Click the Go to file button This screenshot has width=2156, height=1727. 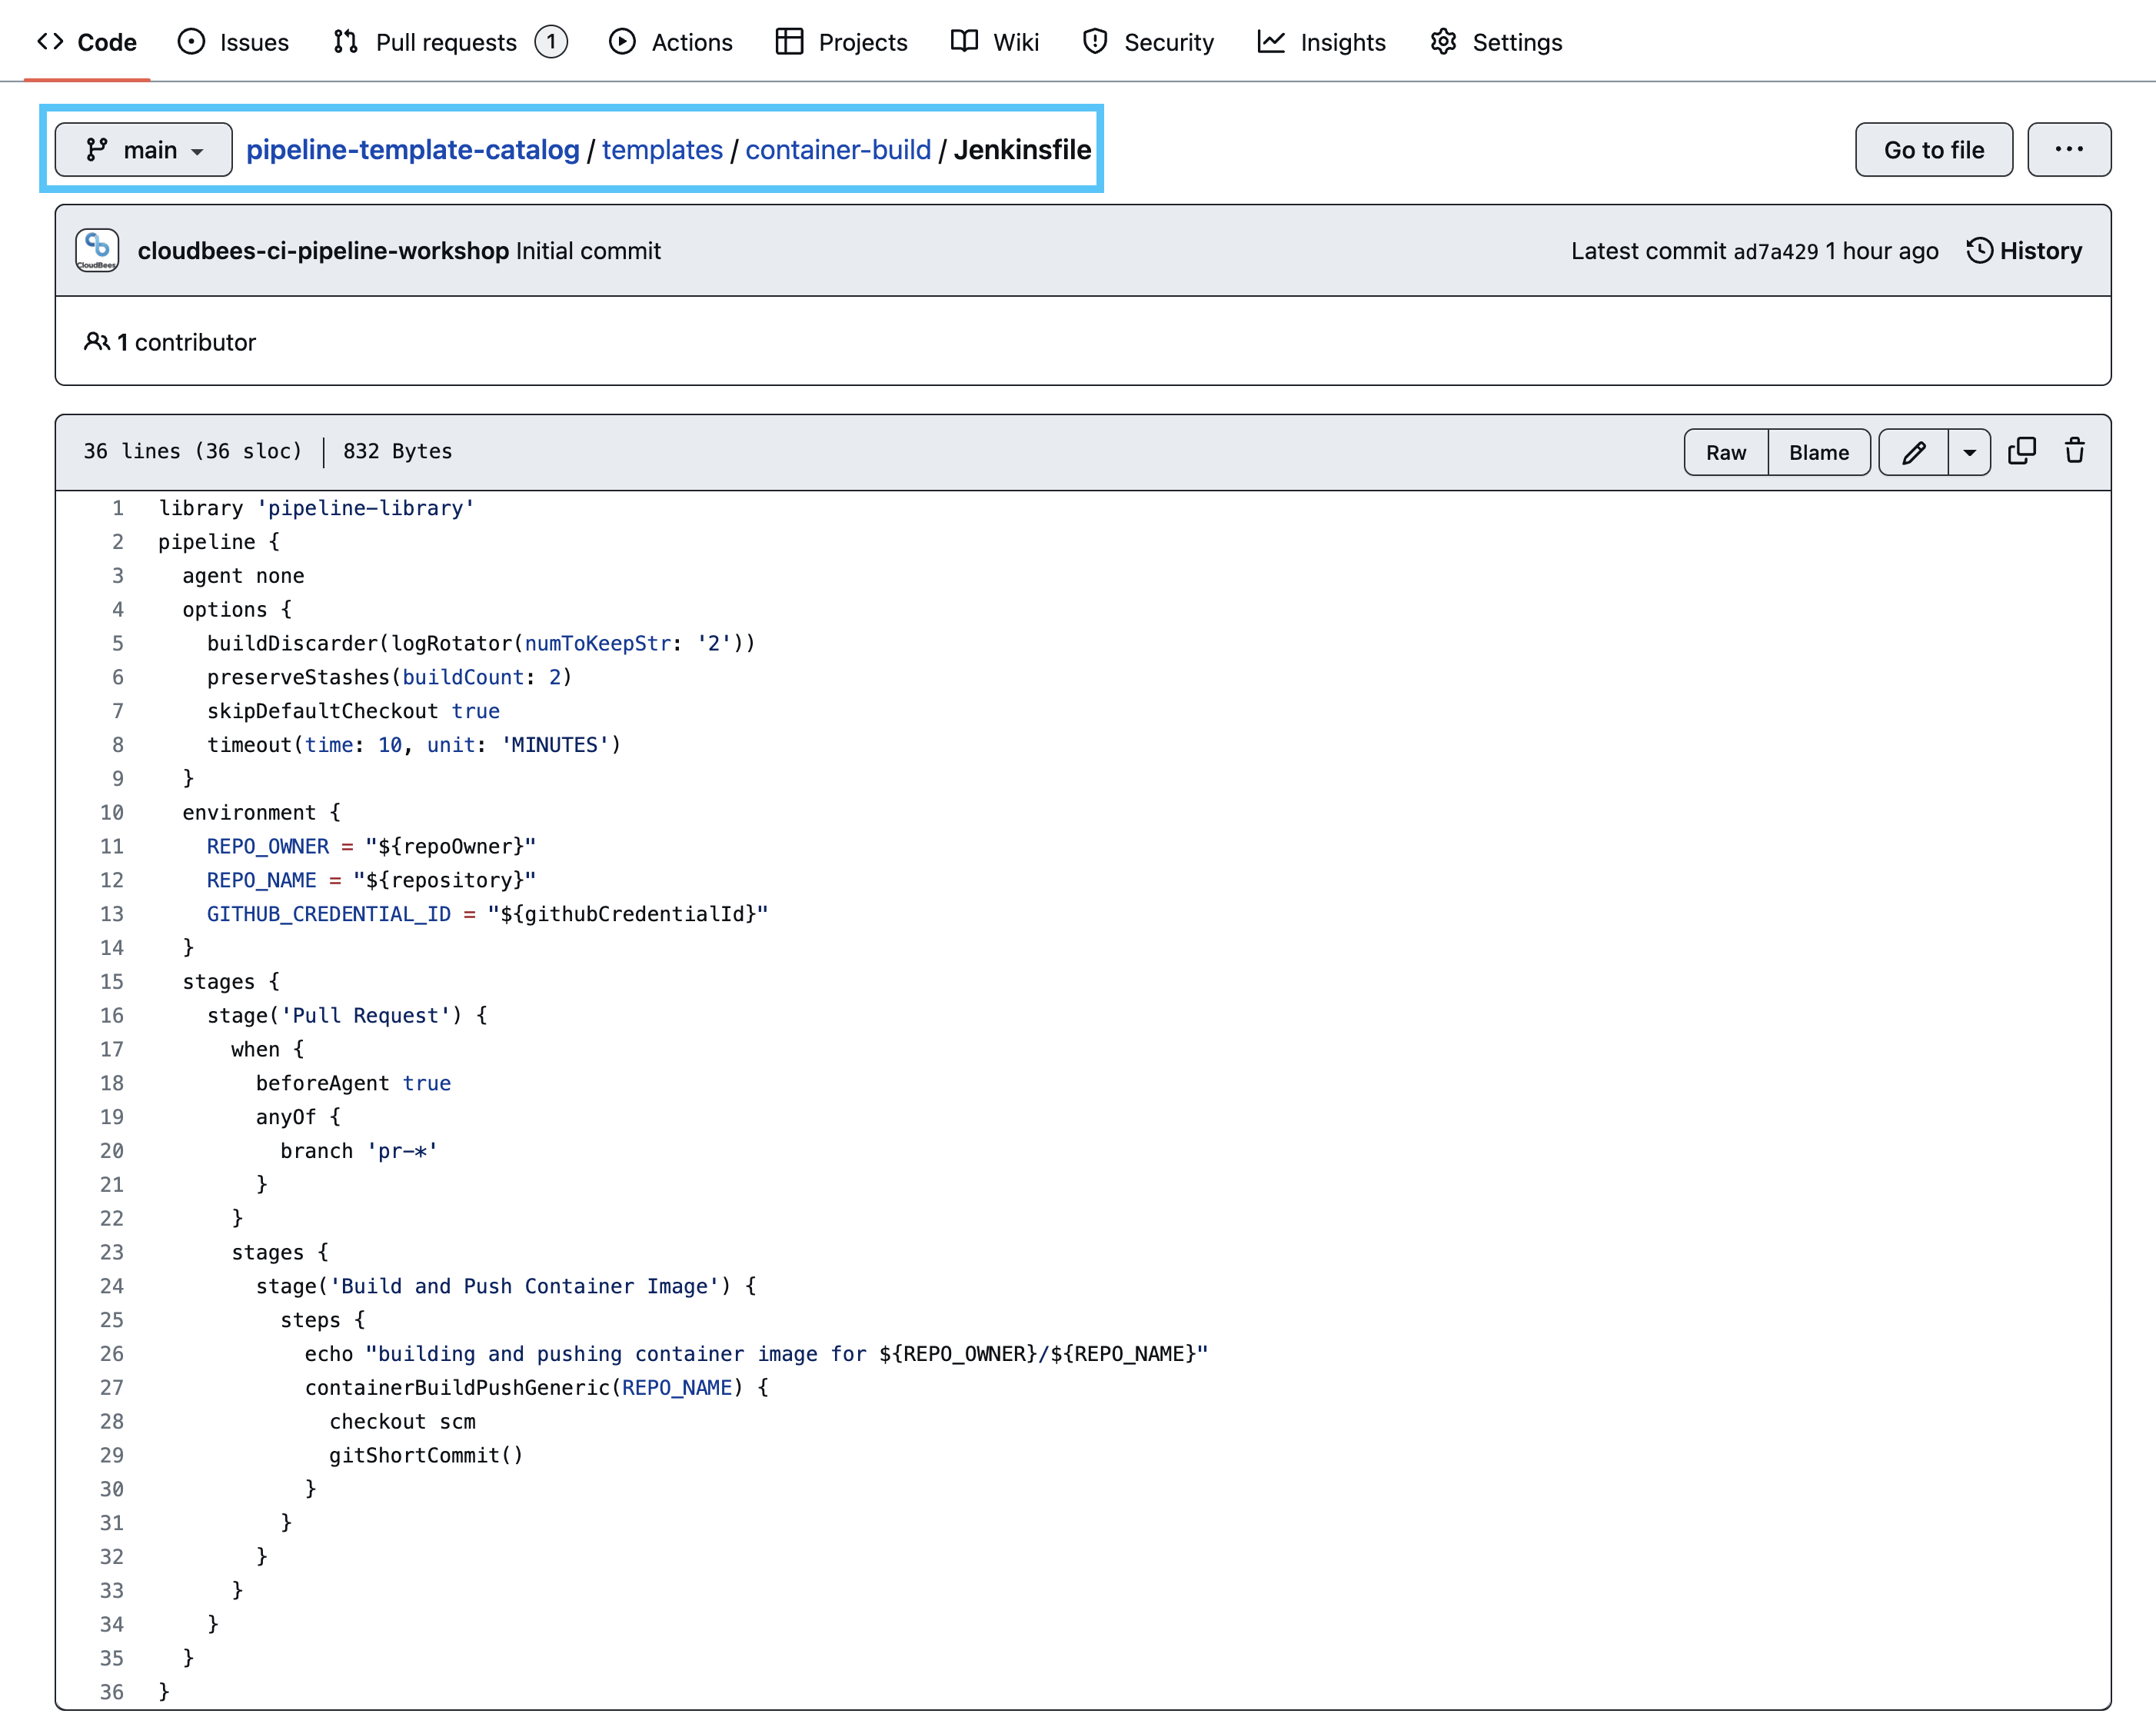(x=1934, y=150)
